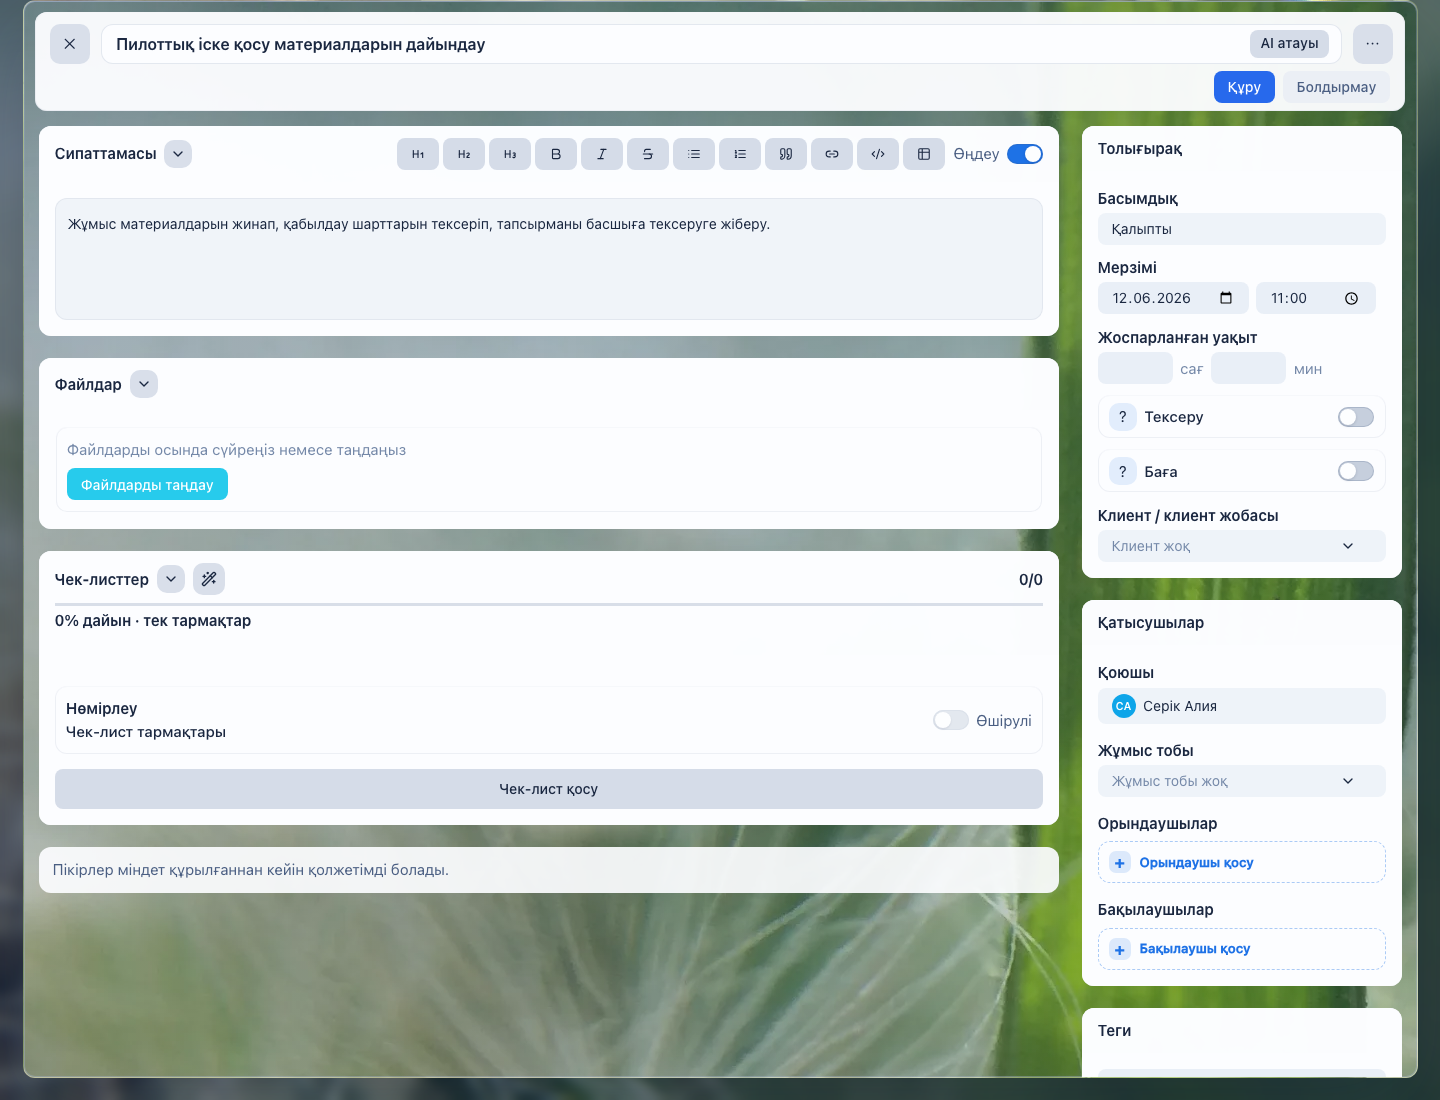Click the checklist progress bar
Screen dimensions: 1440x1100
pos(549,604)
